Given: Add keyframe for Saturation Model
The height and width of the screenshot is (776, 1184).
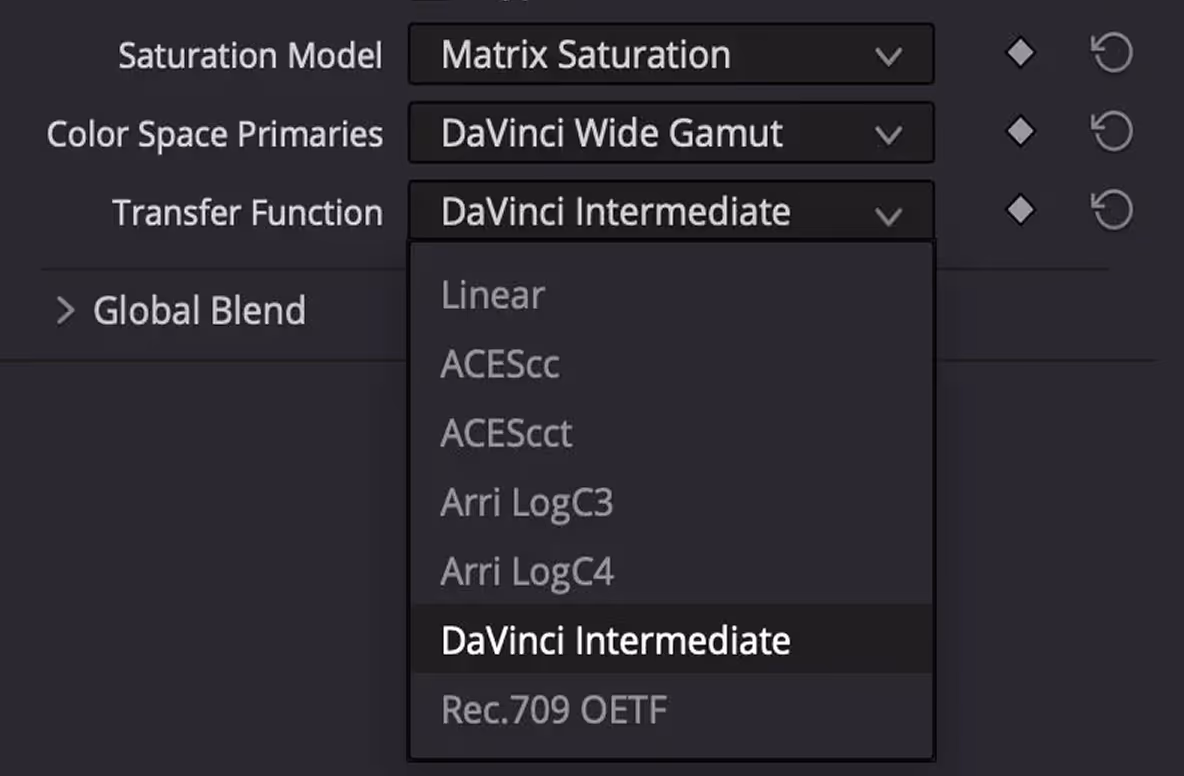Looking at the screenshot, I should 1020,54.
